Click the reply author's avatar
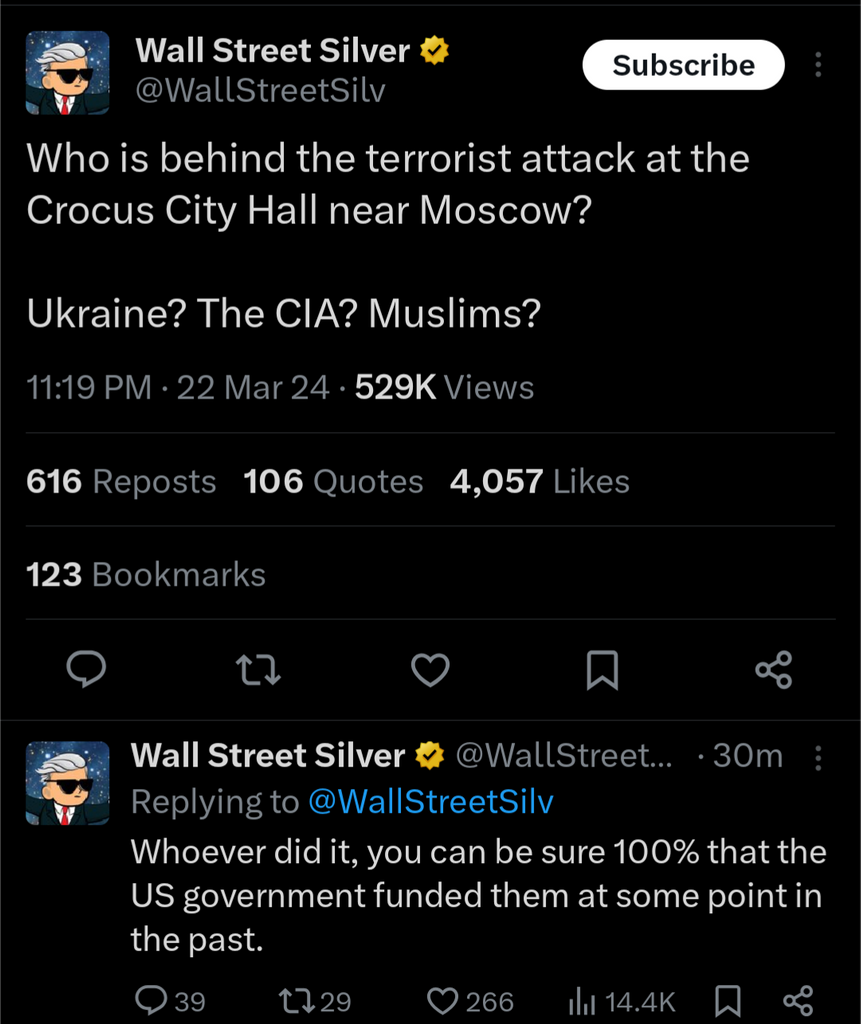The width and height of the screenshot is (861, 1024). click(67, 783)
